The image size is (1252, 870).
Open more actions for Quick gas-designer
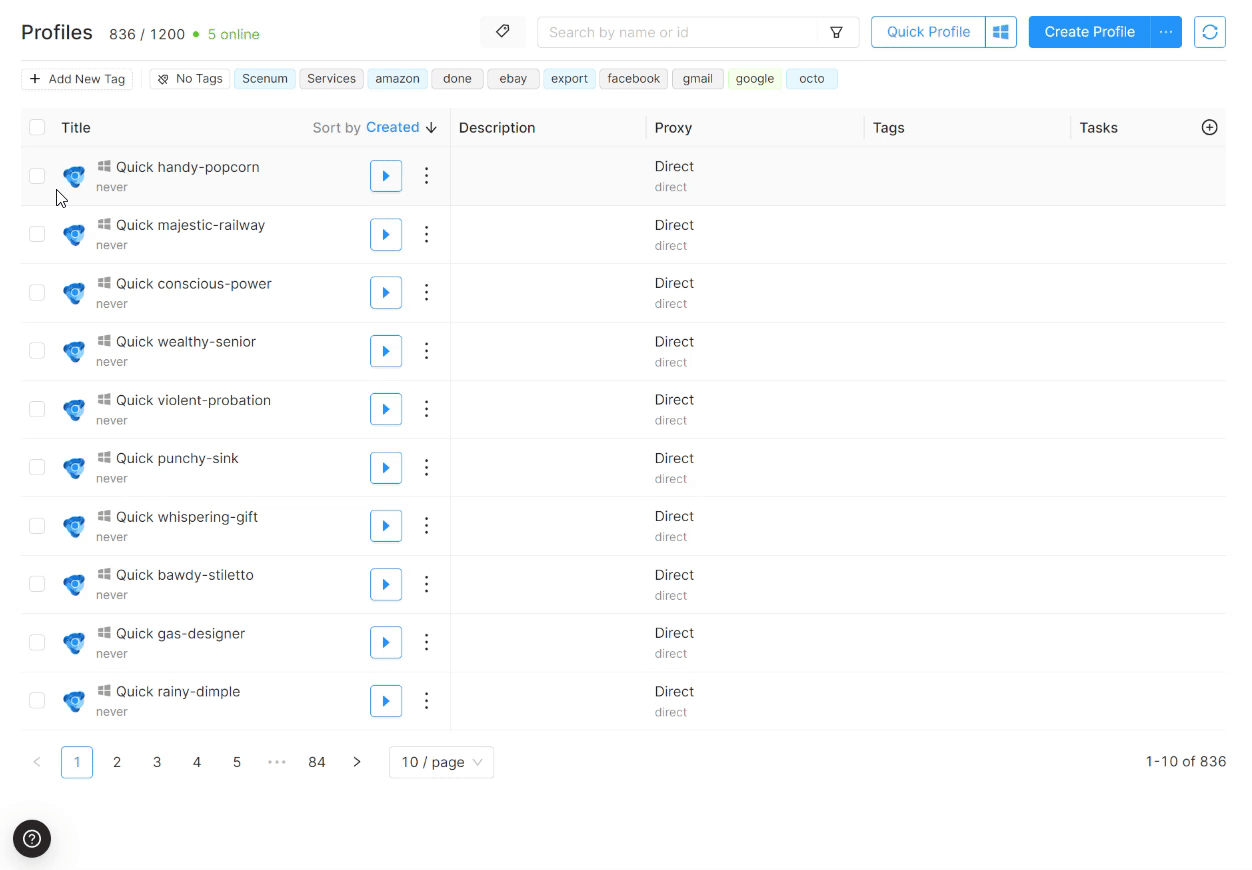[427, 643]
